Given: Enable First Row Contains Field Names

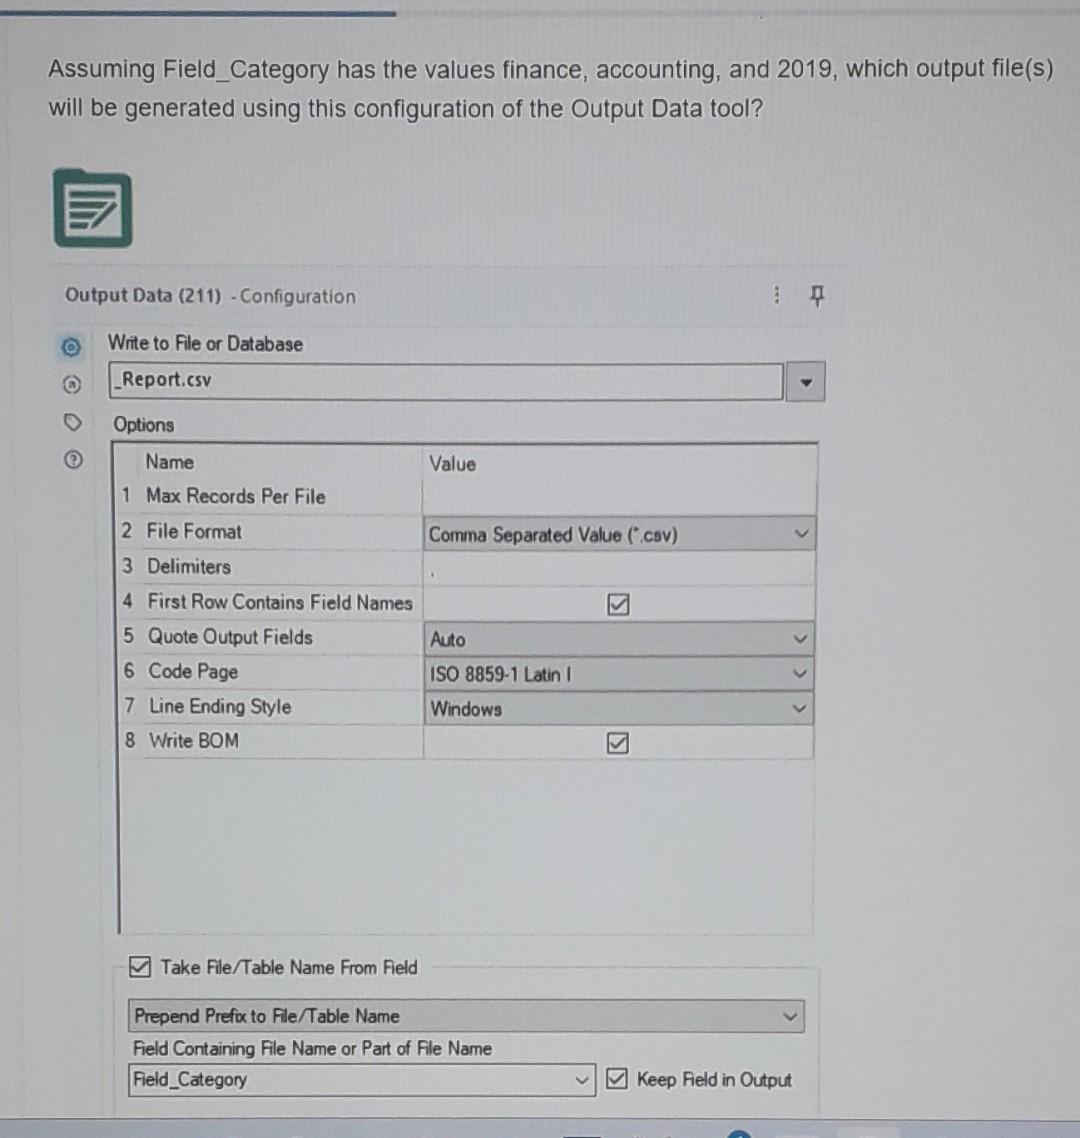Looking at the screenshot, I should tap(620, 603).
